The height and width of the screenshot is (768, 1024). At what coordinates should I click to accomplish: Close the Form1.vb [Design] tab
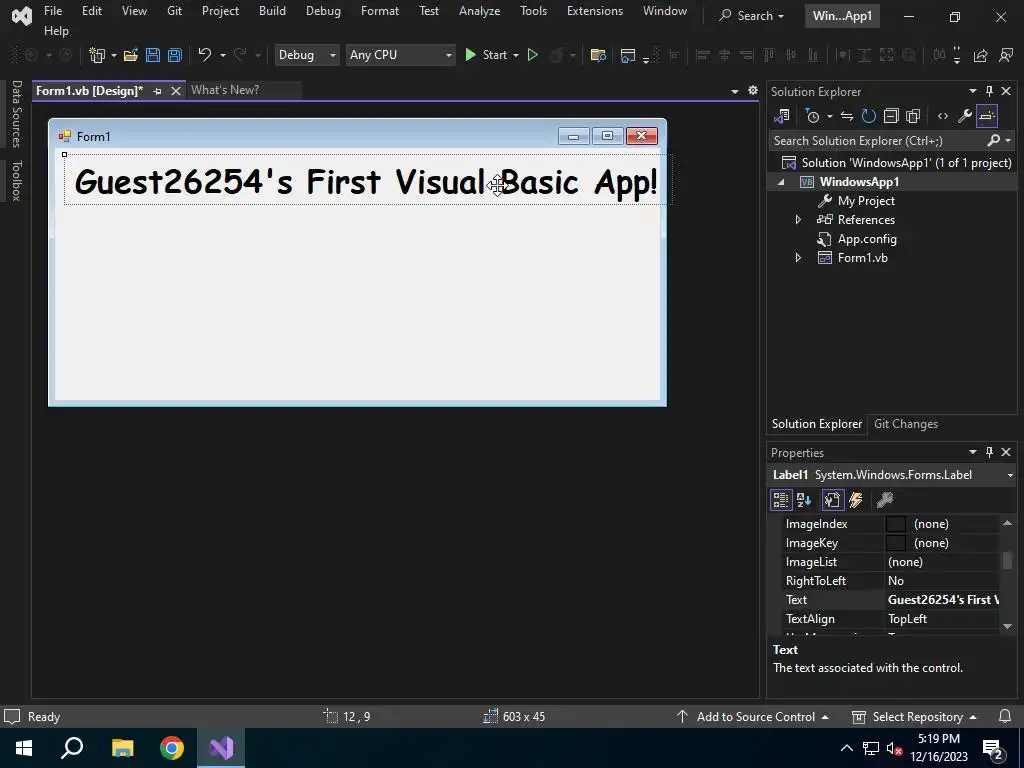click(x=176, y=91)
